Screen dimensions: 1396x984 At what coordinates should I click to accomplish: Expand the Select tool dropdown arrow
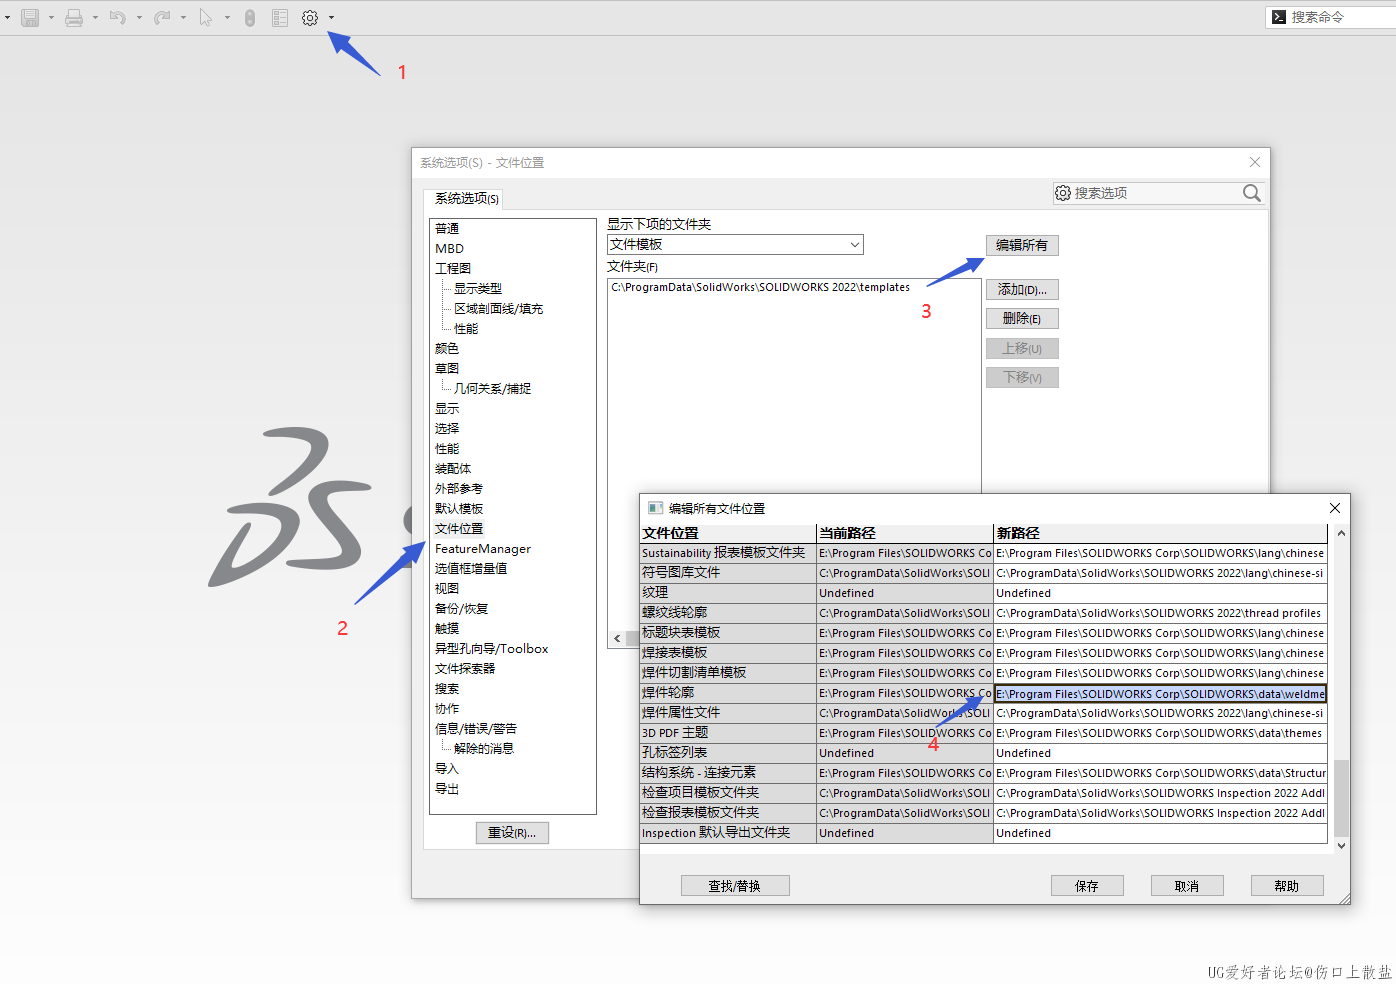[x=227, y=18]
